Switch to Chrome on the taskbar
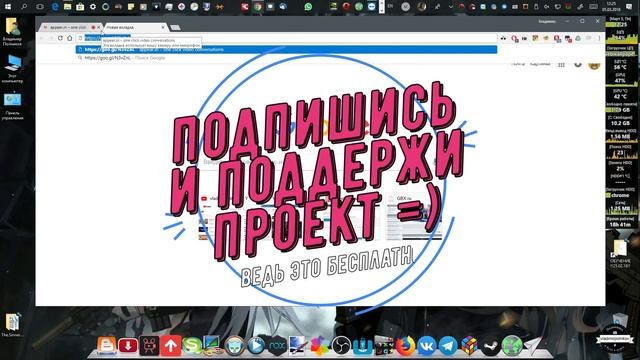Viewport: 640px width, 360px height. pos(258,7)
